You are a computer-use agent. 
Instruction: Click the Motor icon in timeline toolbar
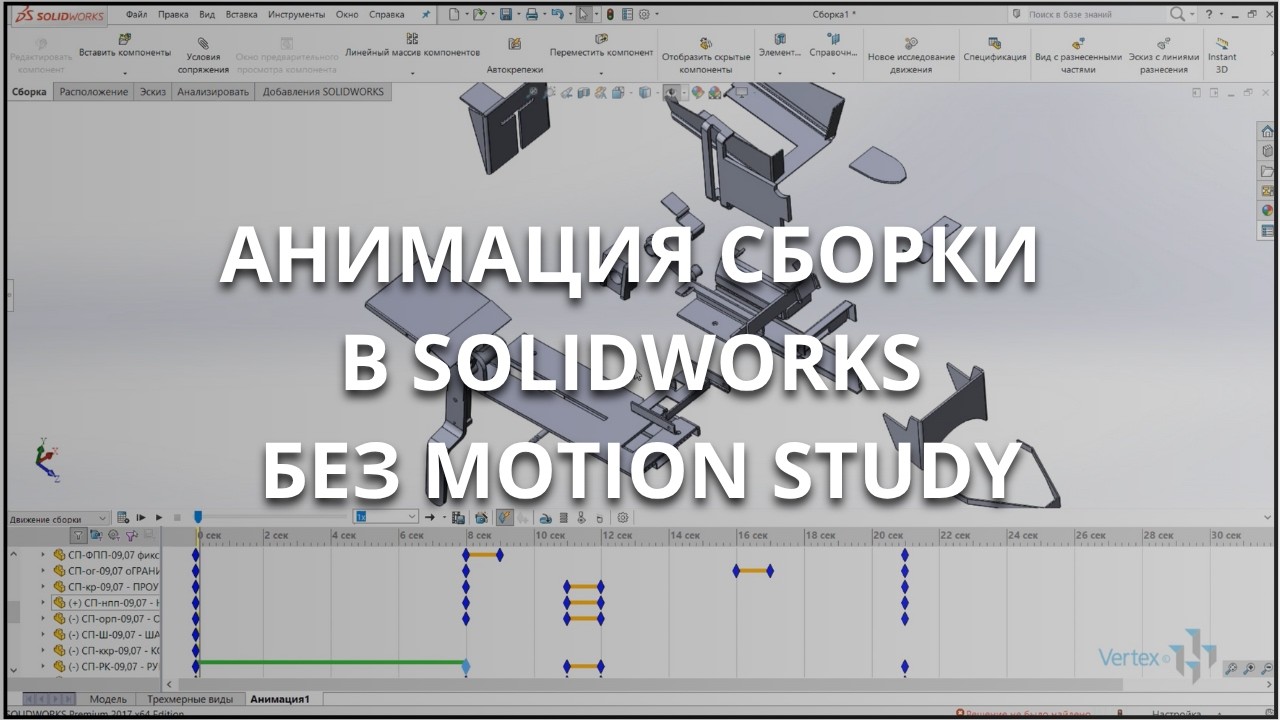(545, 518)
